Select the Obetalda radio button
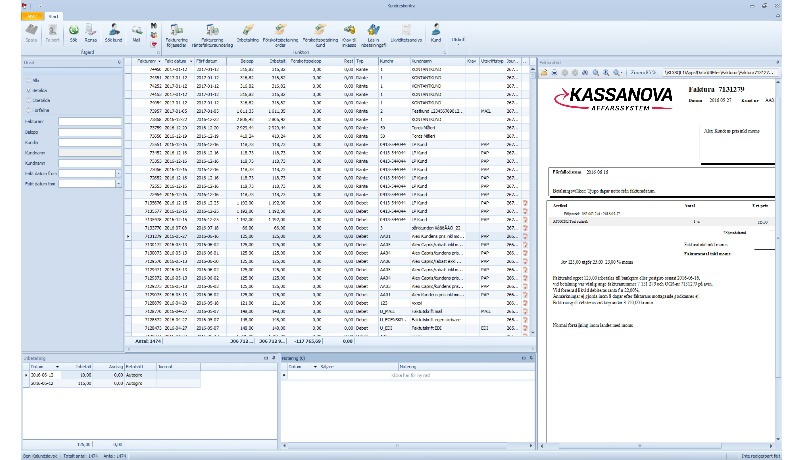The width and height of the screenshot is (800, 460). coord(29,100)
